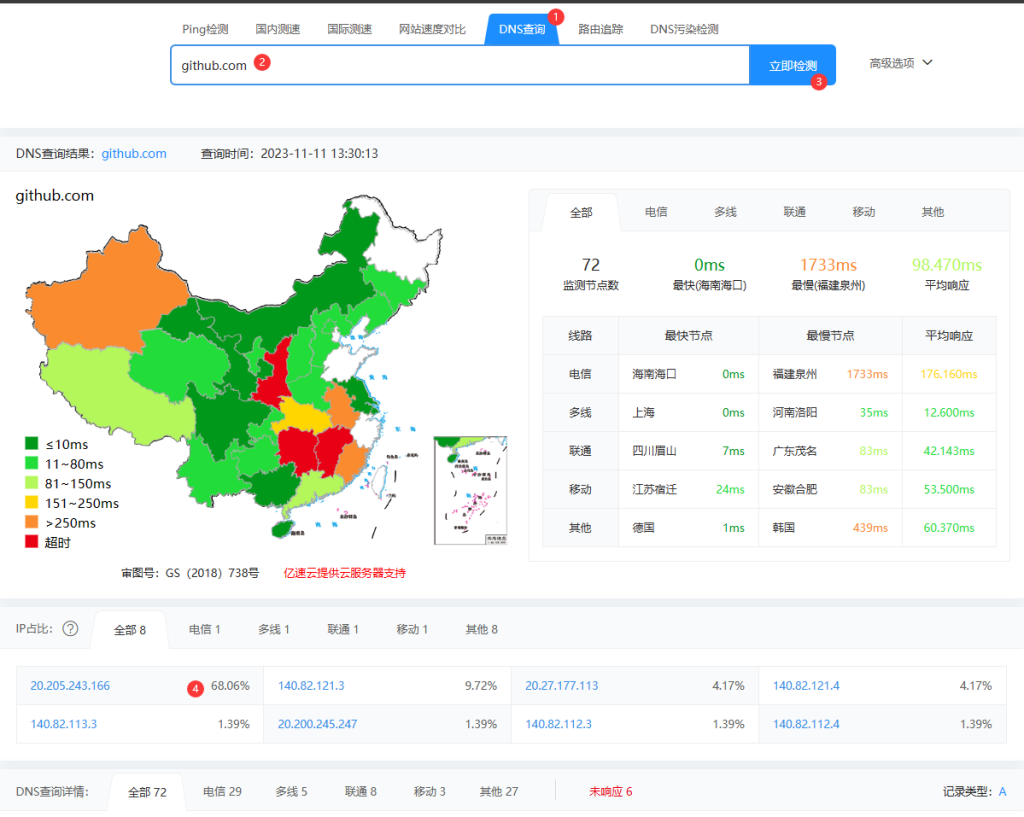
Task: Select the 其他 27 DNS details tab
Action: (499, 792)
